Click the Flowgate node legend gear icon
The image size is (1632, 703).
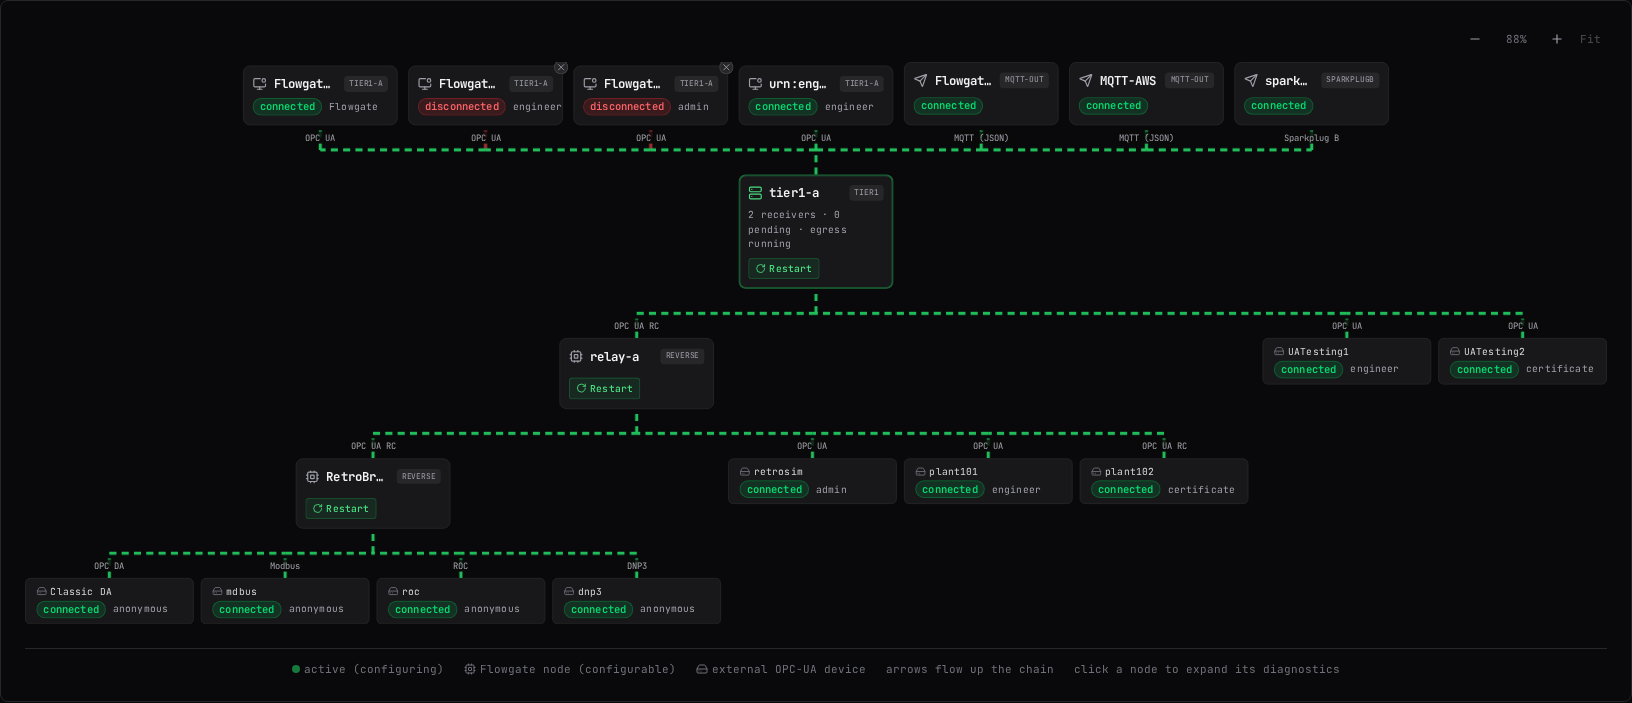point(470,669)
